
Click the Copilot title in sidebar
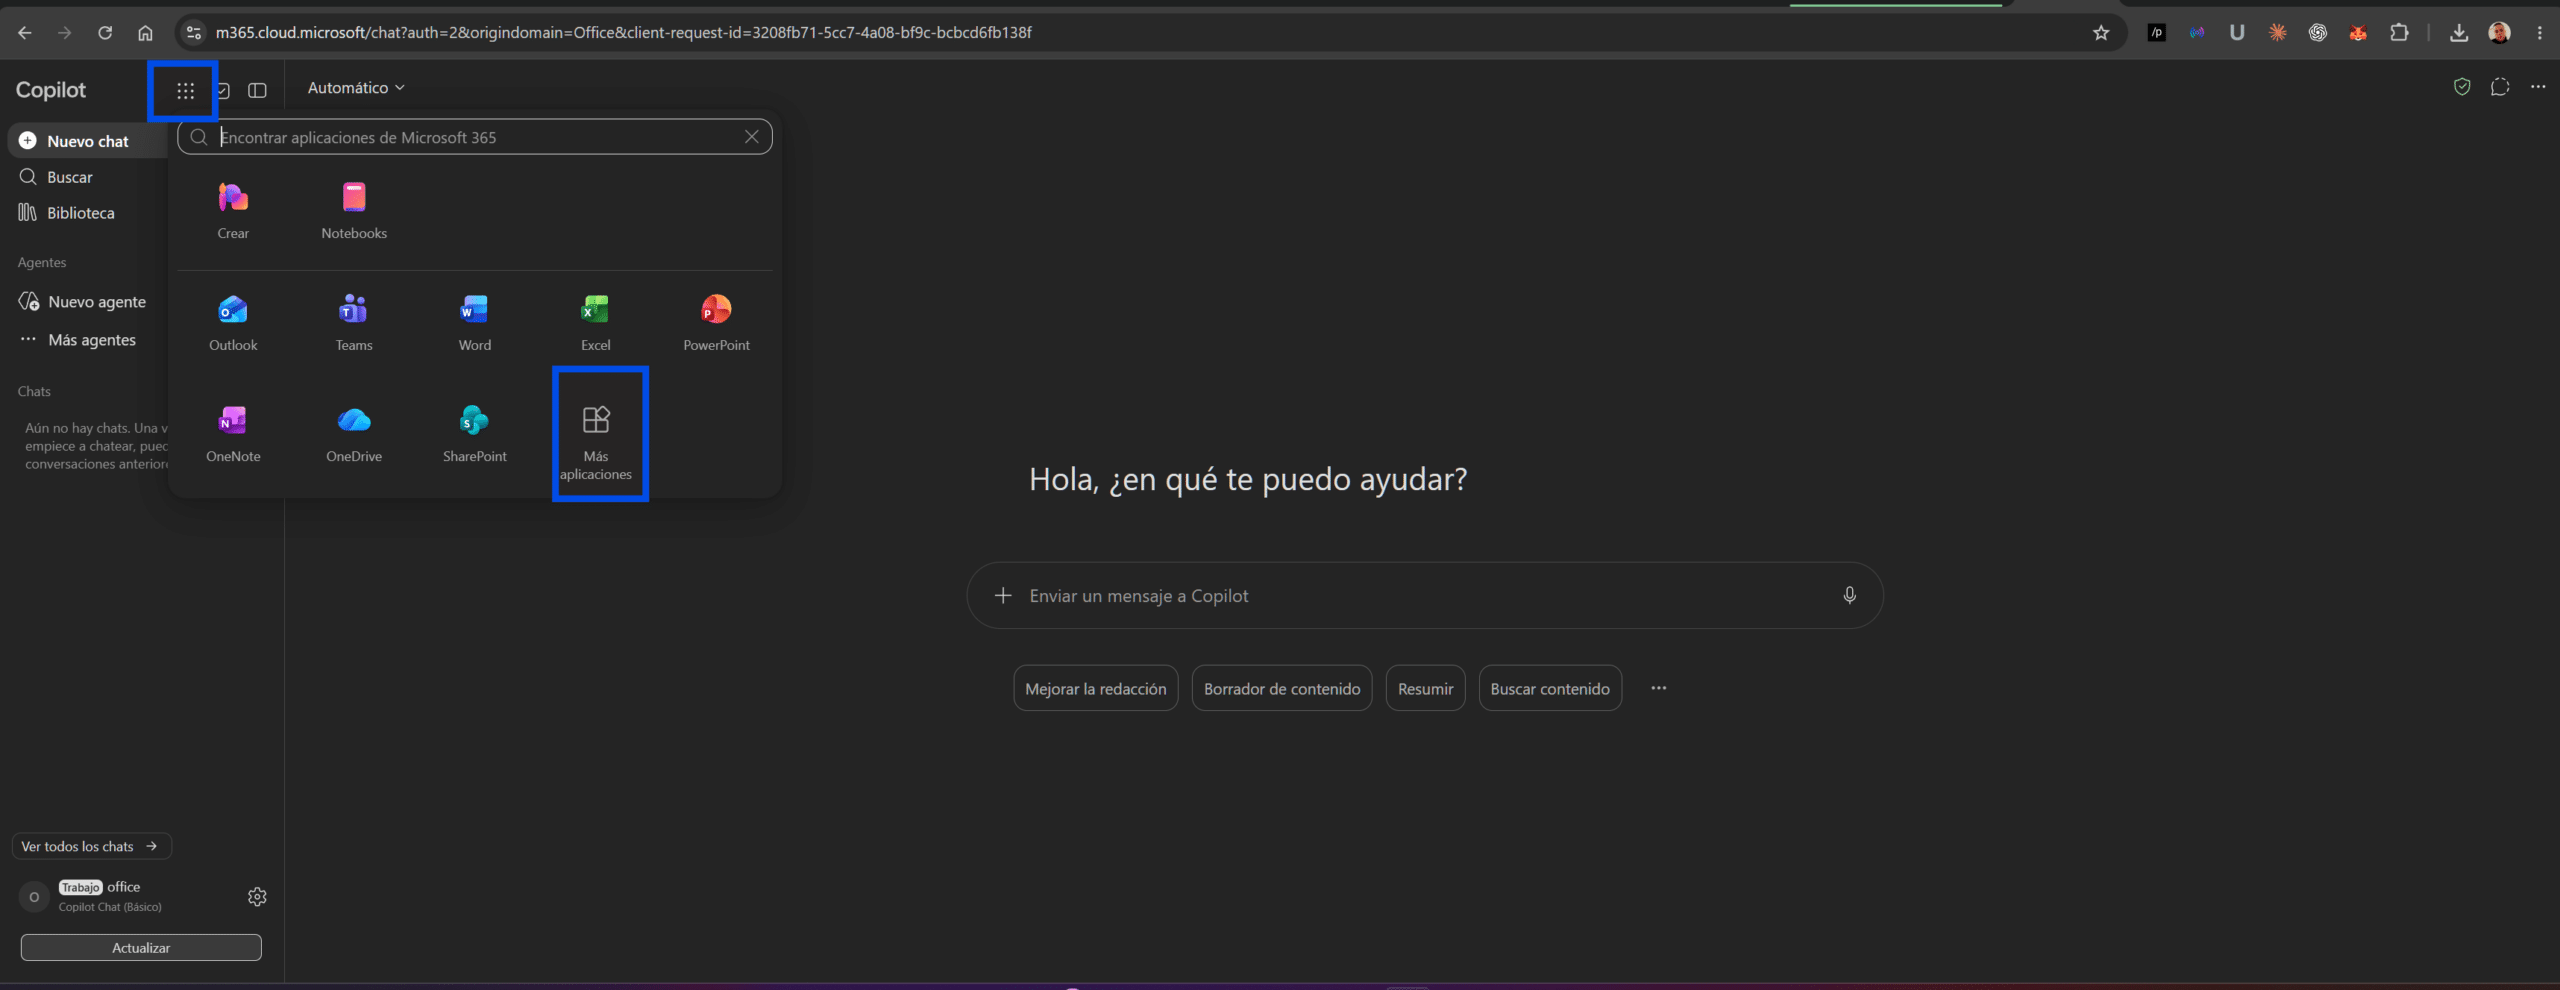(51, 90)
